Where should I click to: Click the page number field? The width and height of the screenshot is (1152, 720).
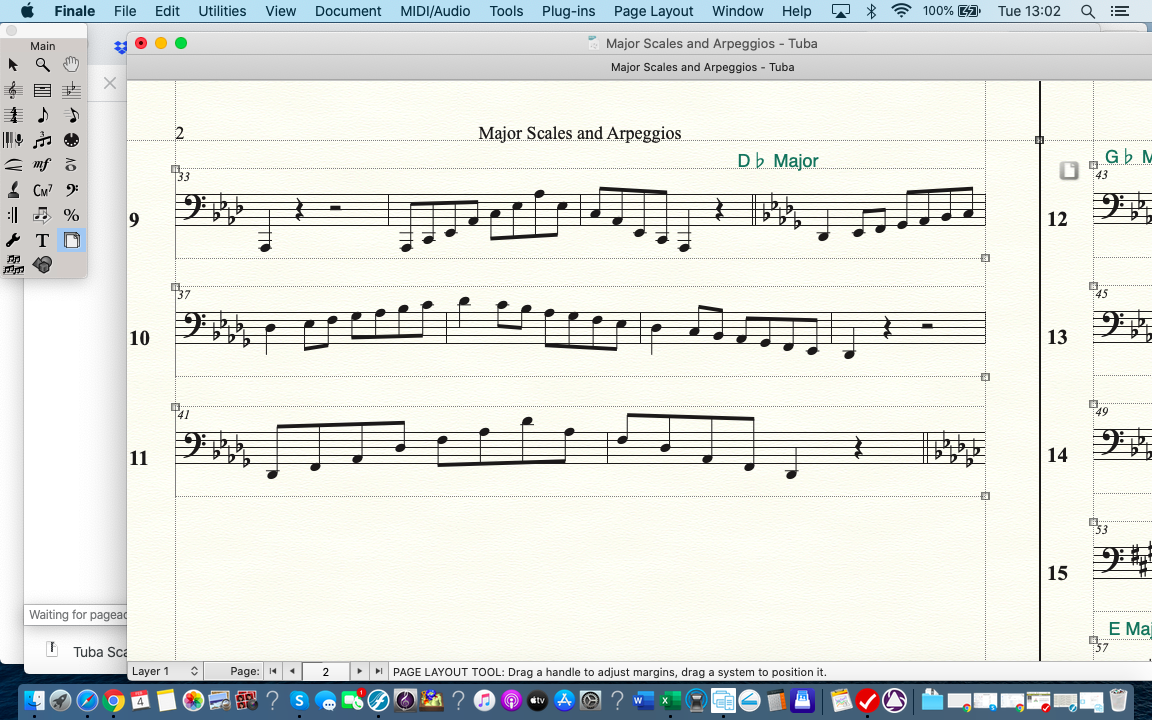[325, 671]
